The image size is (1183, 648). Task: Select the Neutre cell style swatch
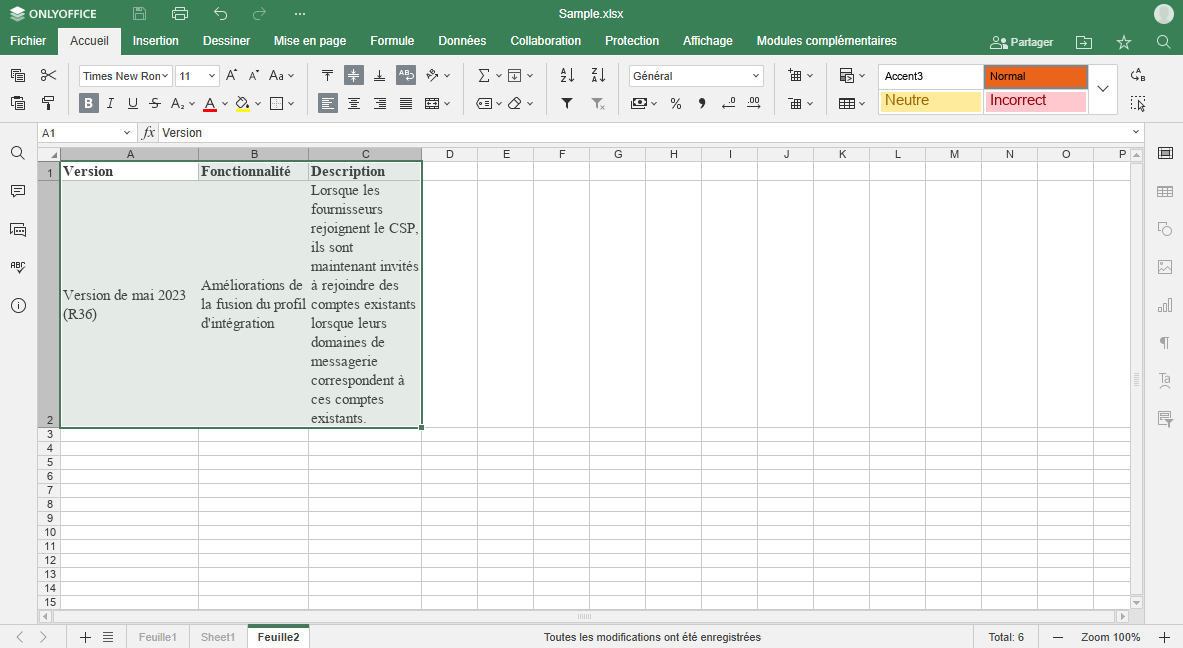point(930,101)
